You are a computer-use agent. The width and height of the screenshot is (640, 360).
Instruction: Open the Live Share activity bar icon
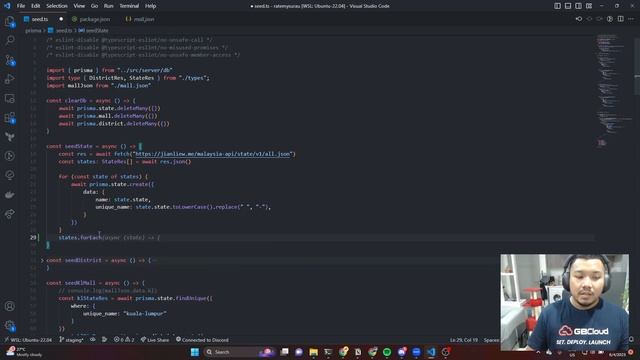[10, 213]
